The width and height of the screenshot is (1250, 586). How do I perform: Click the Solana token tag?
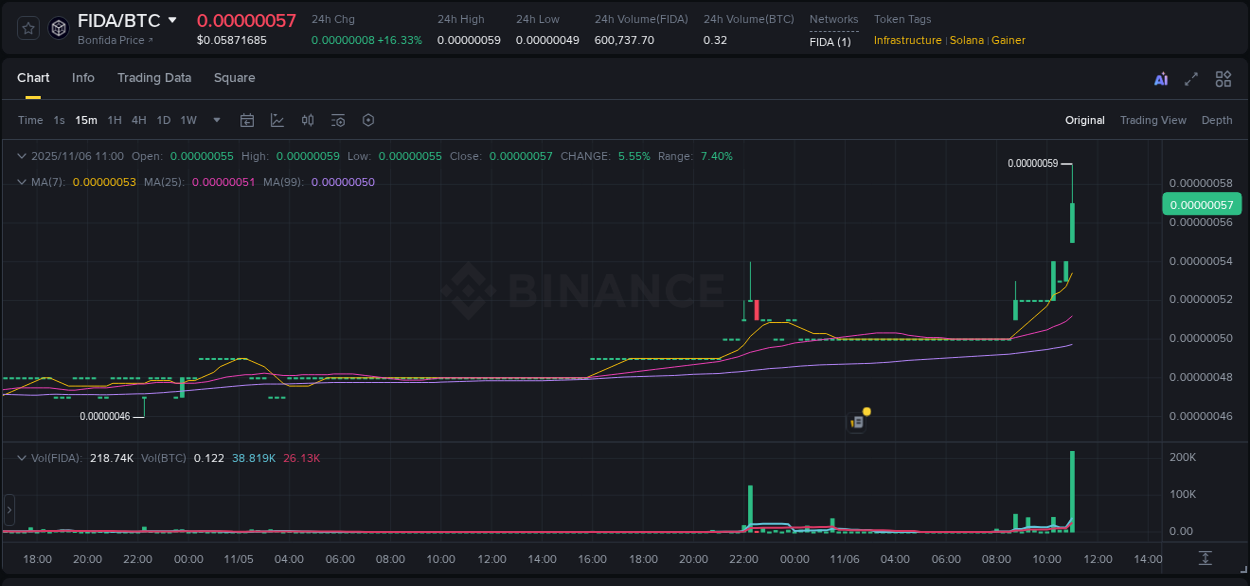click(x=966, y=40)
